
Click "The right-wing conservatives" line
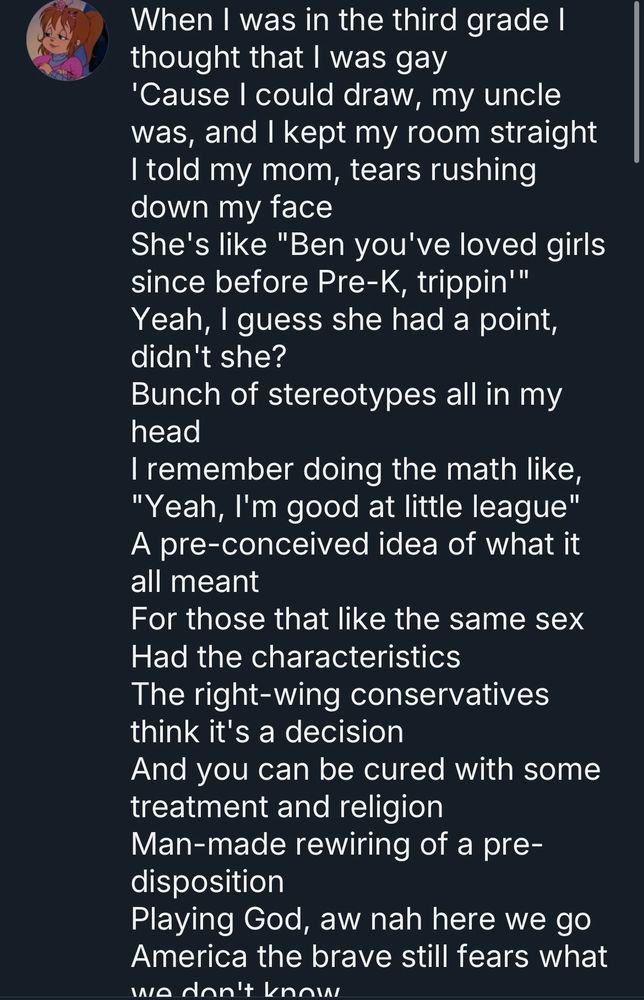pyautogui.click(x=340, y=694)
